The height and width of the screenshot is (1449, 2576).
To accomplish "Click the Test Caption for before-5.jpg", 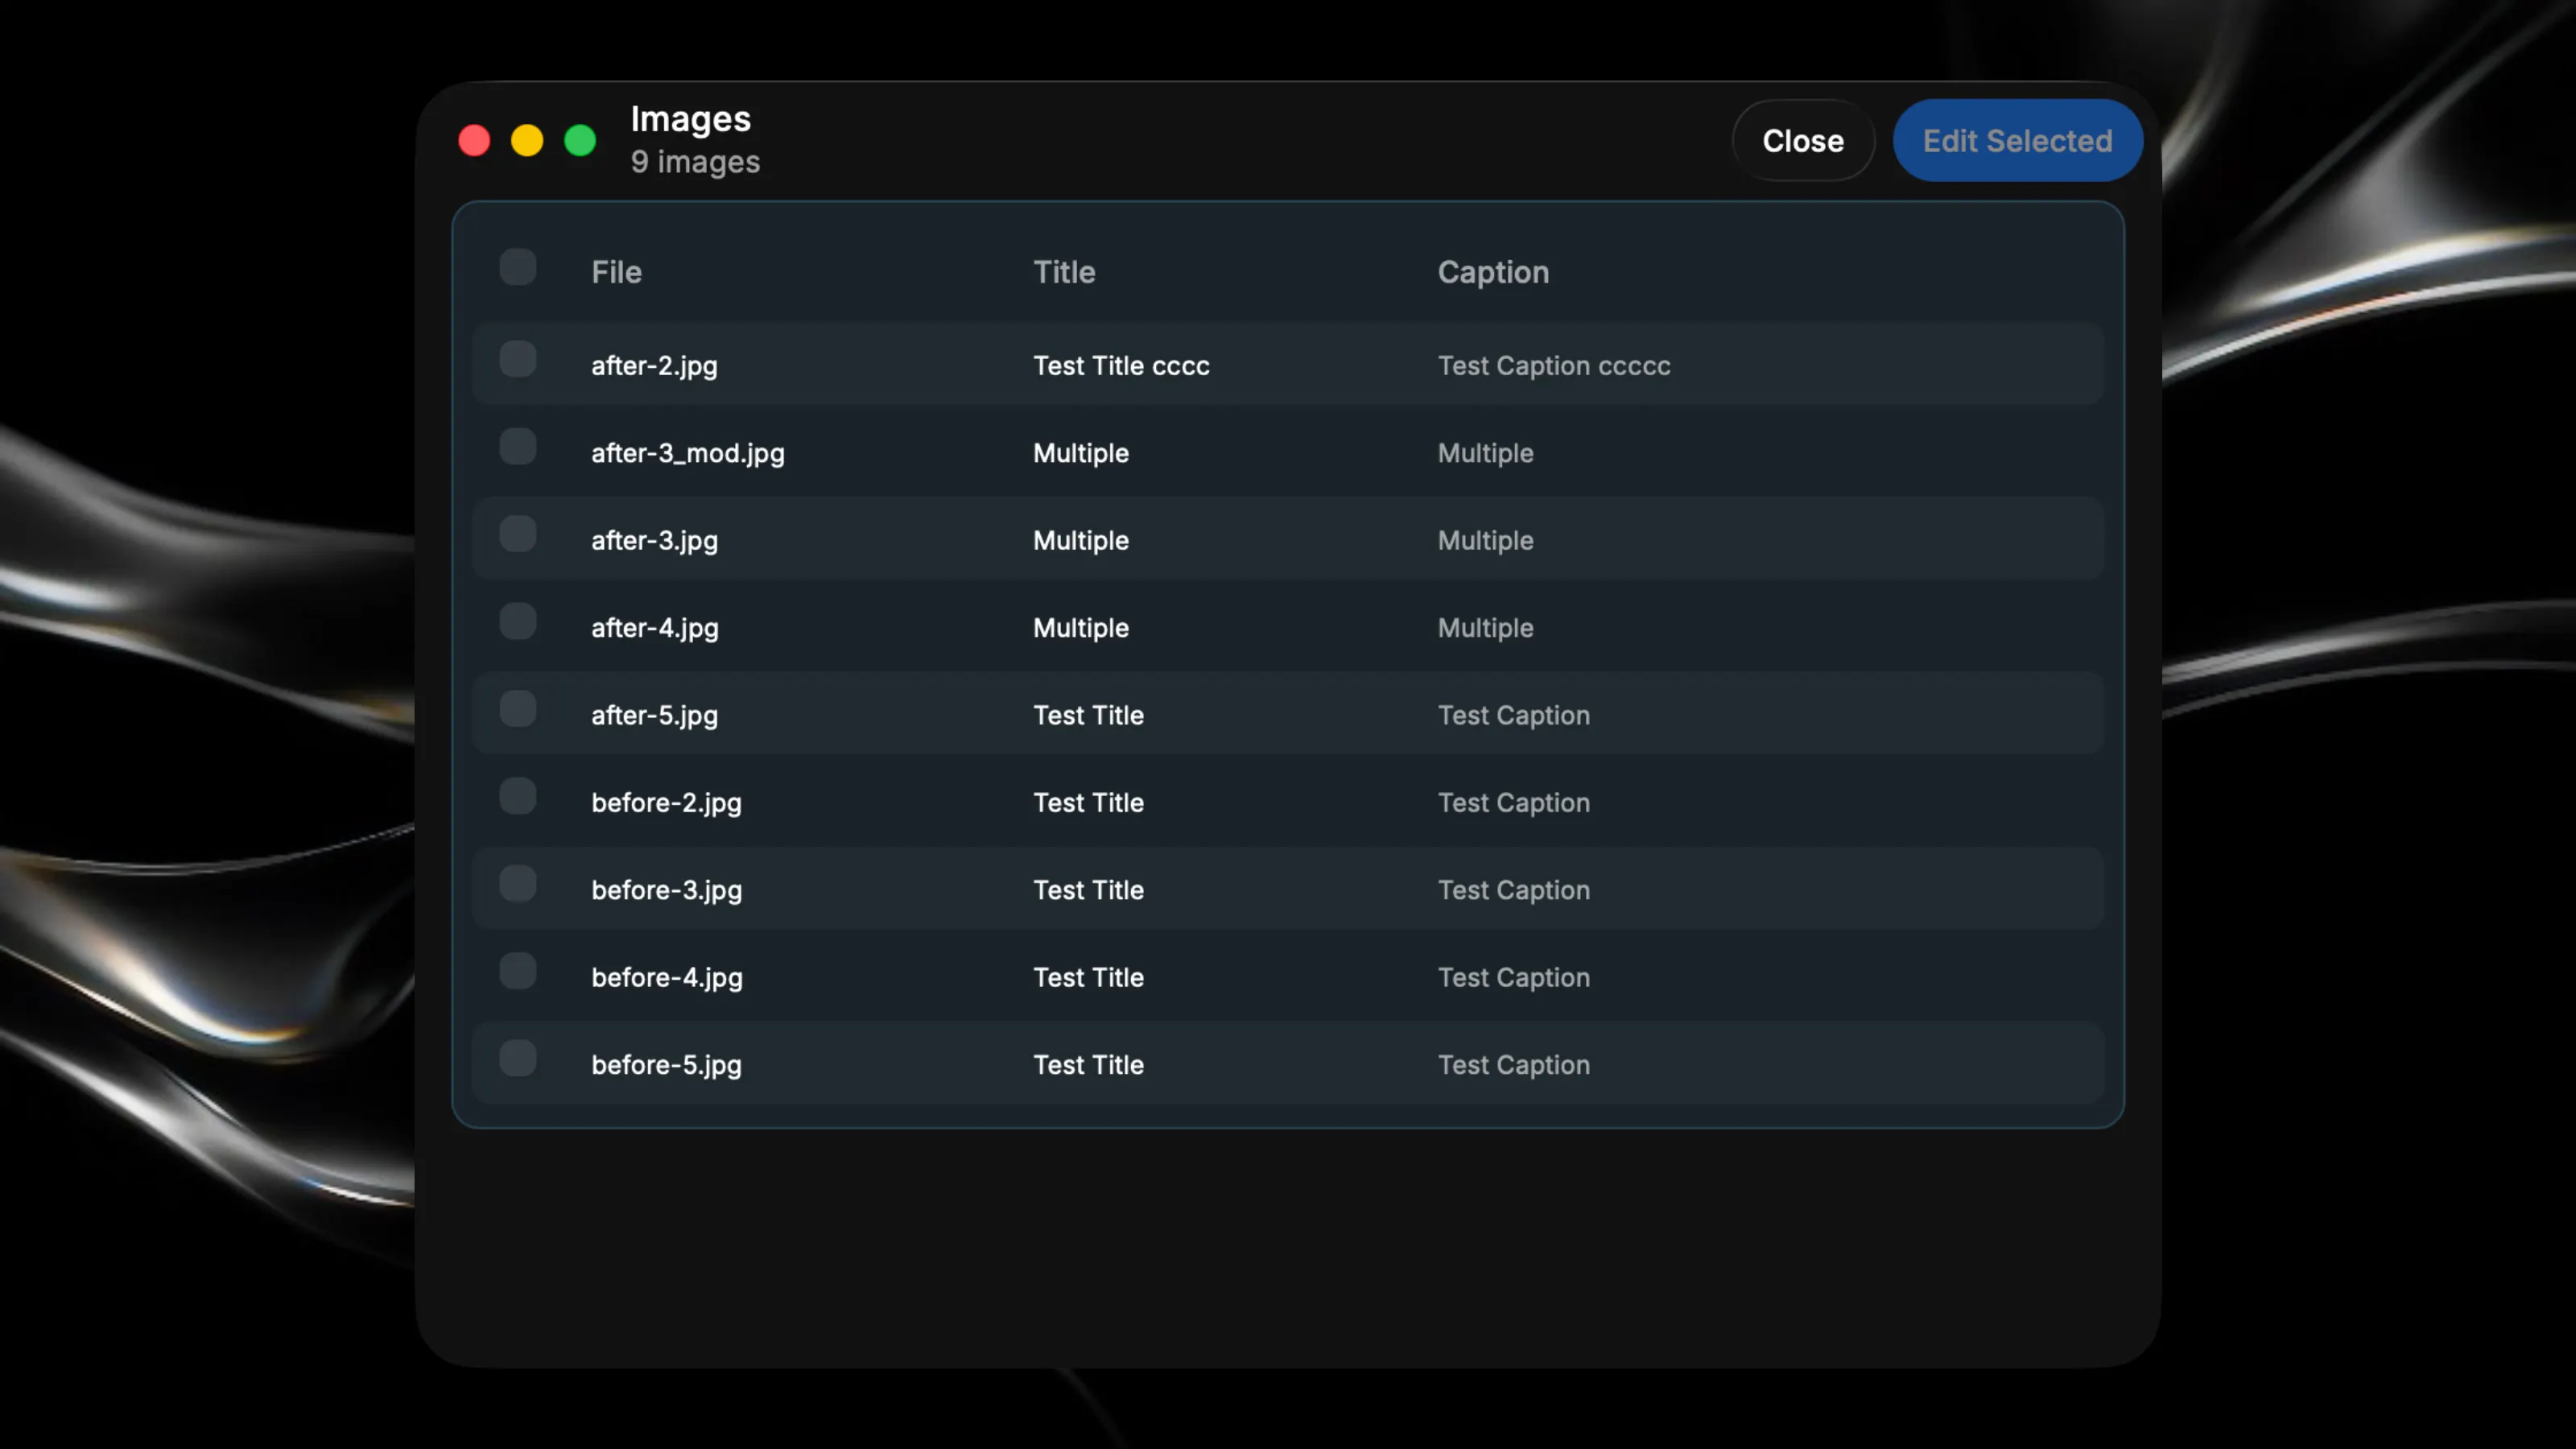I will (1514, 1065).
